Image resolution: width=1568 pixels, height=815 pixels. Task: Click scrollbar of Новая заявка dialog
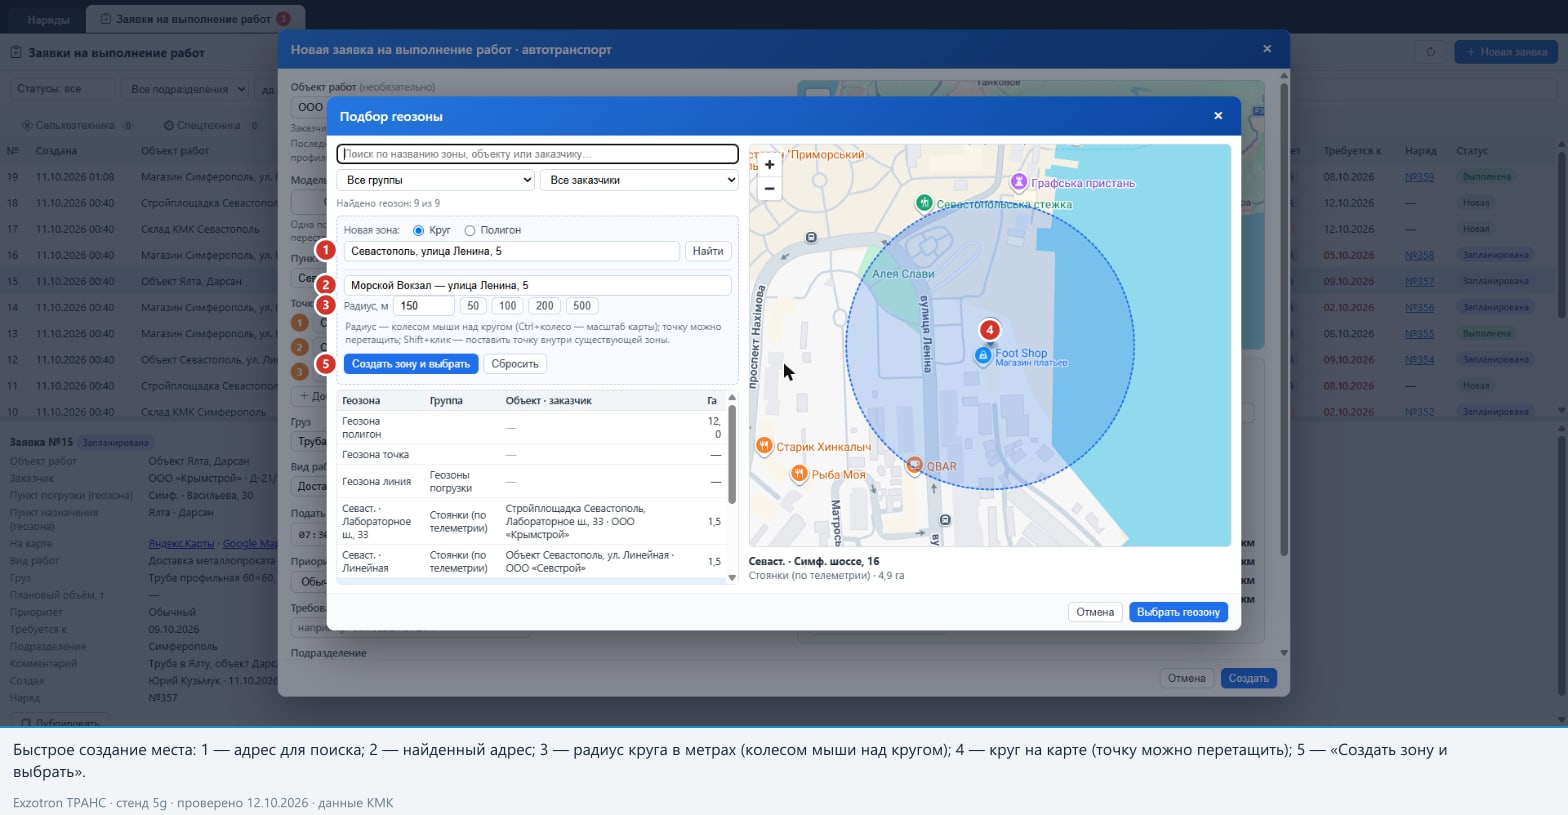click(x=1283, y=320)
